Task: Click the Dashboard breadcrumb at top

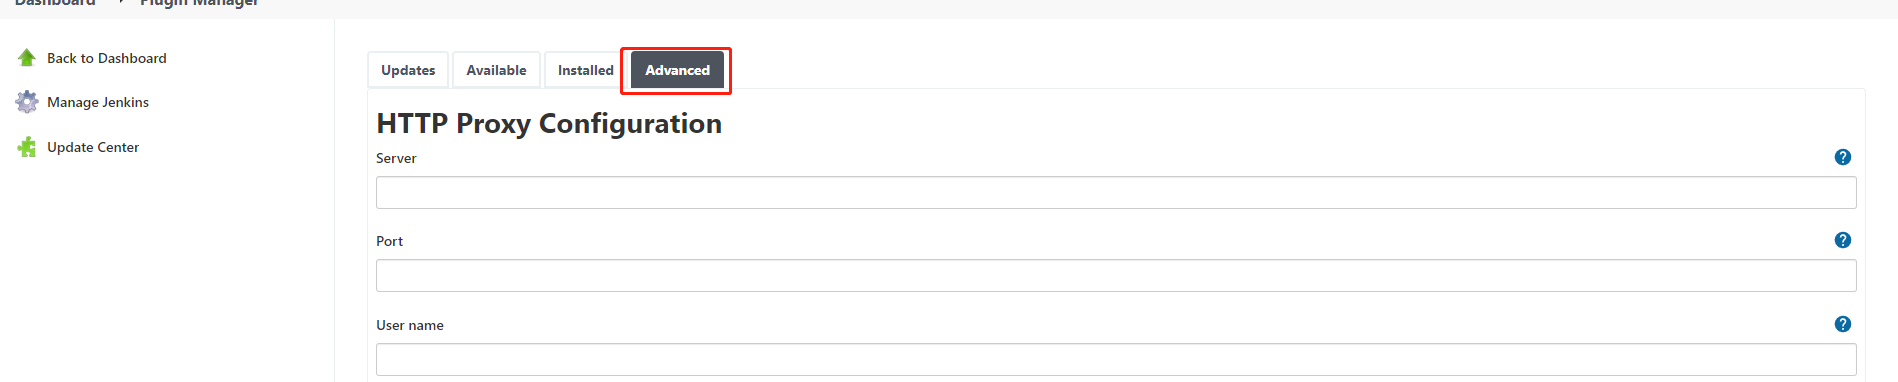Action: [x=55, y=3]
